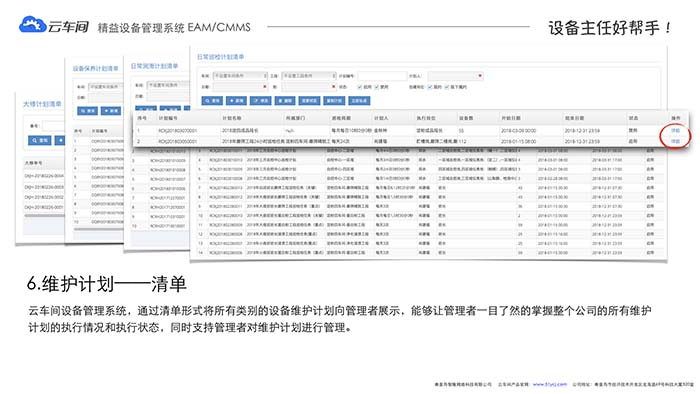Screen dimensions: 700x394
Task: Open 详细 link for plan starting 2018-03-09
Action: coord(675,130)
